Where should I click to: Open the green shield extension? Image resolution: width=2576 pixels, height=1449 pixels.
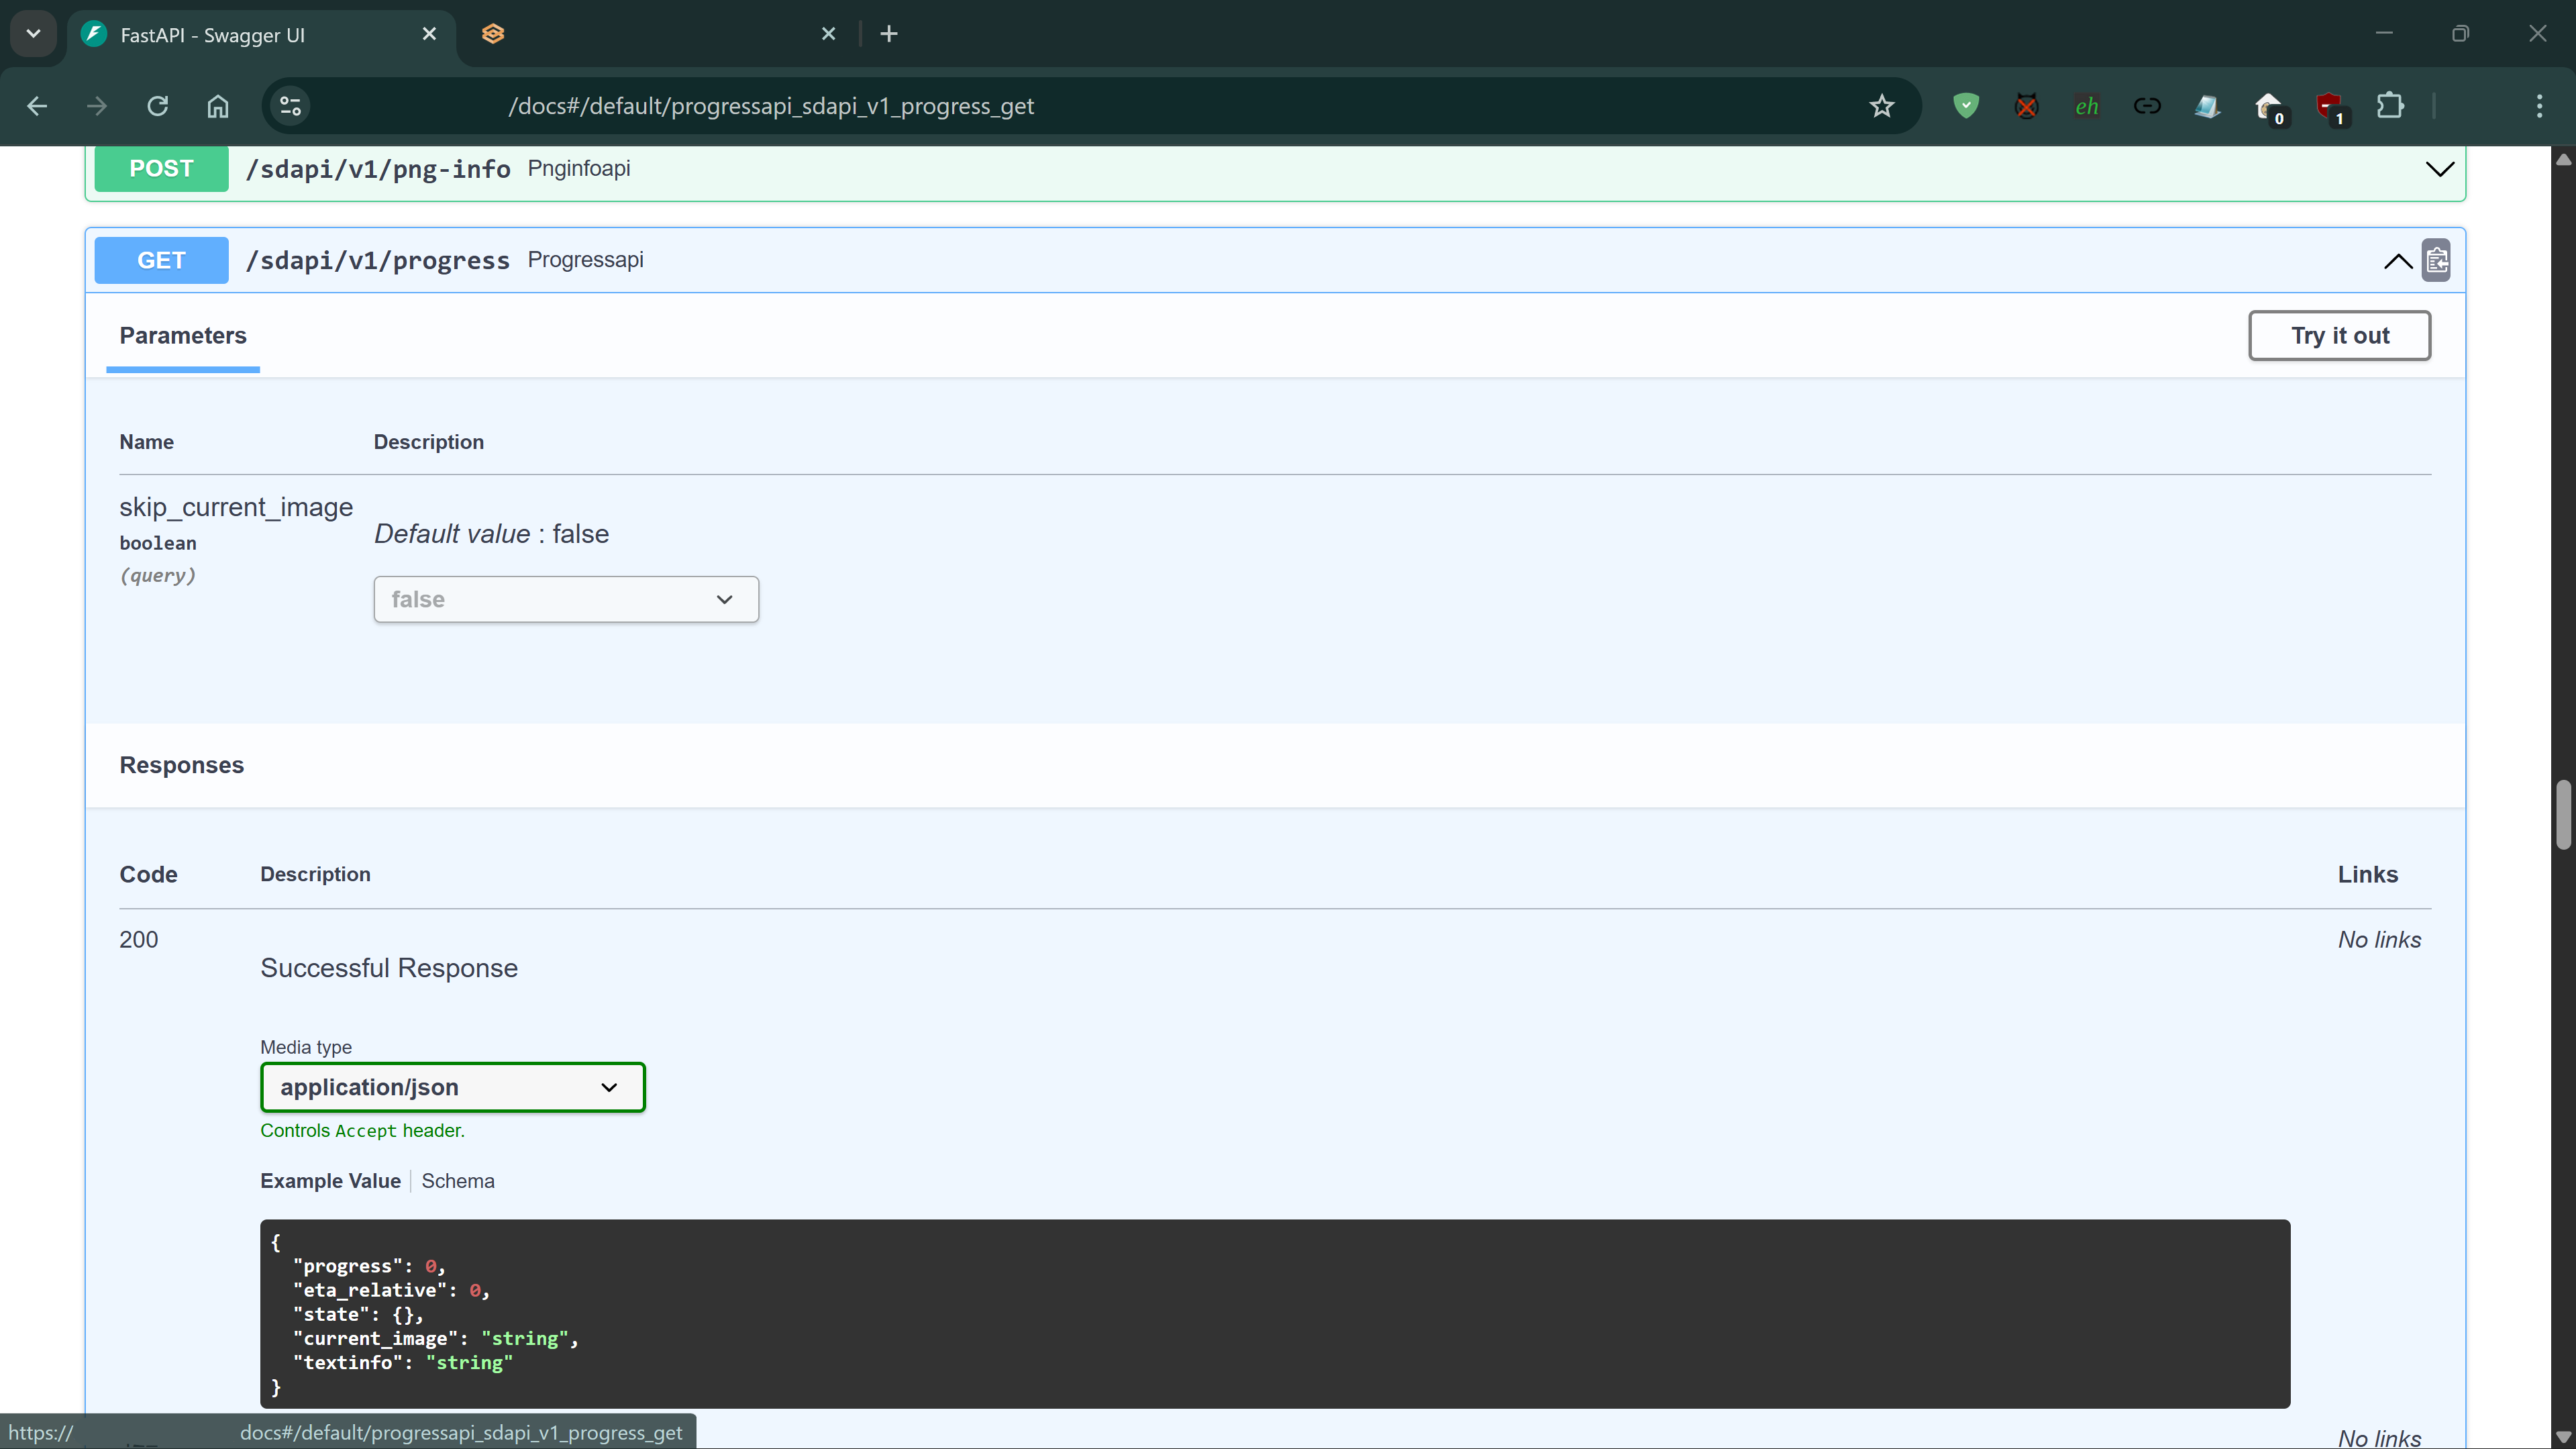1965,106
